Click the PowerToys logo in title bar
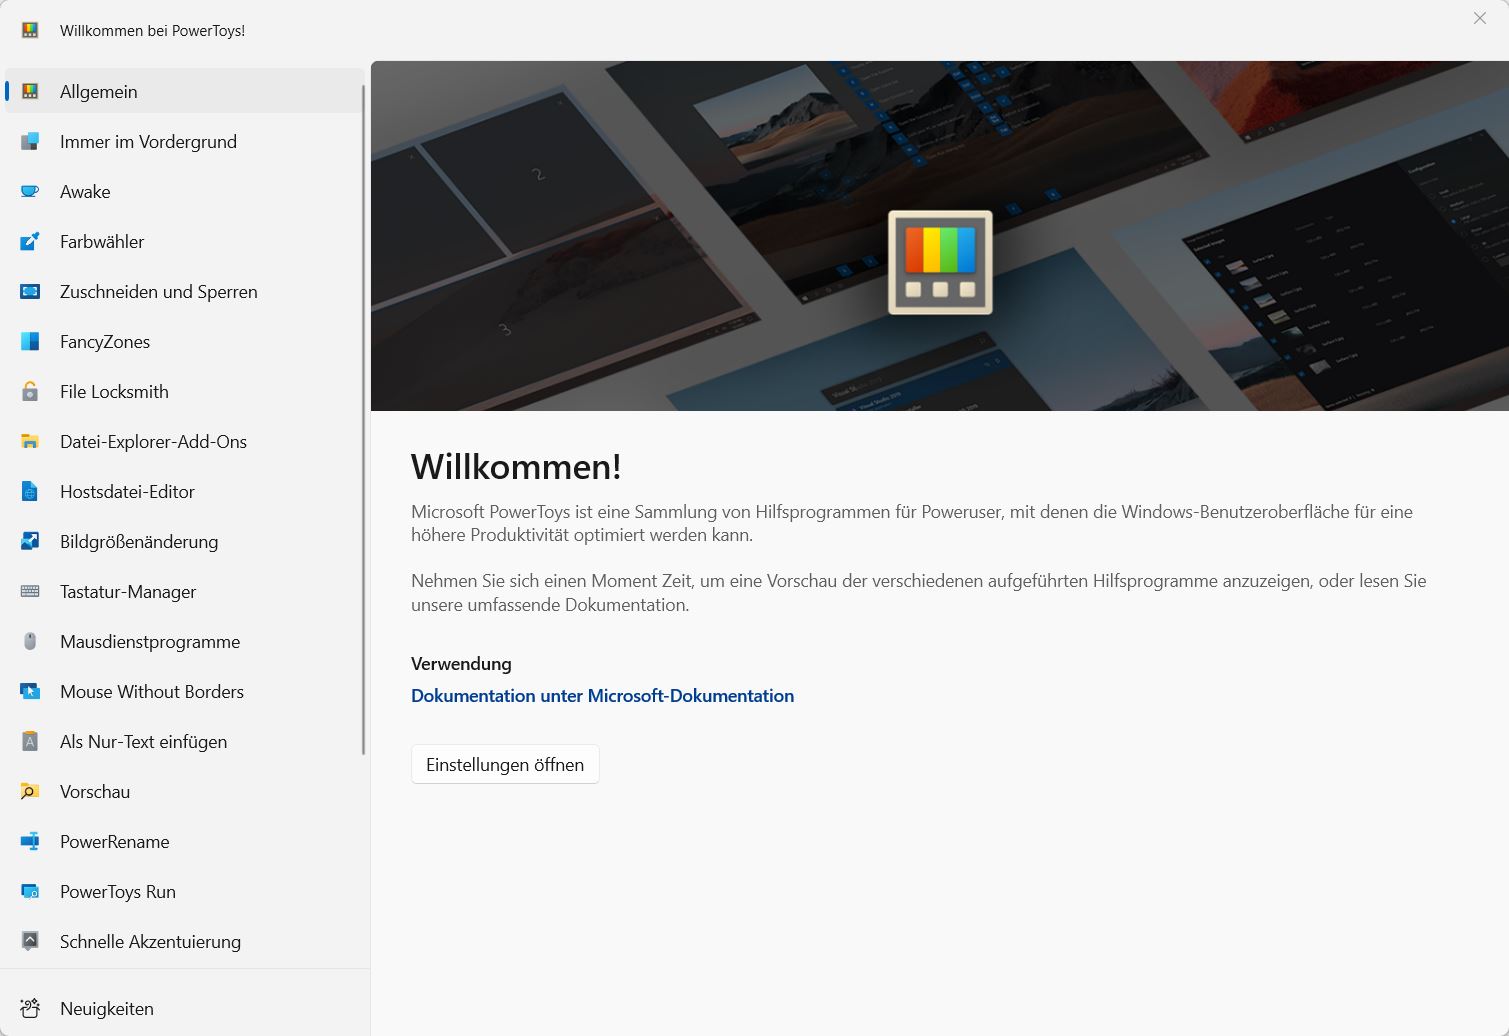The height and width of the screenshot is (1036, 1509). (x=30, y=30)
